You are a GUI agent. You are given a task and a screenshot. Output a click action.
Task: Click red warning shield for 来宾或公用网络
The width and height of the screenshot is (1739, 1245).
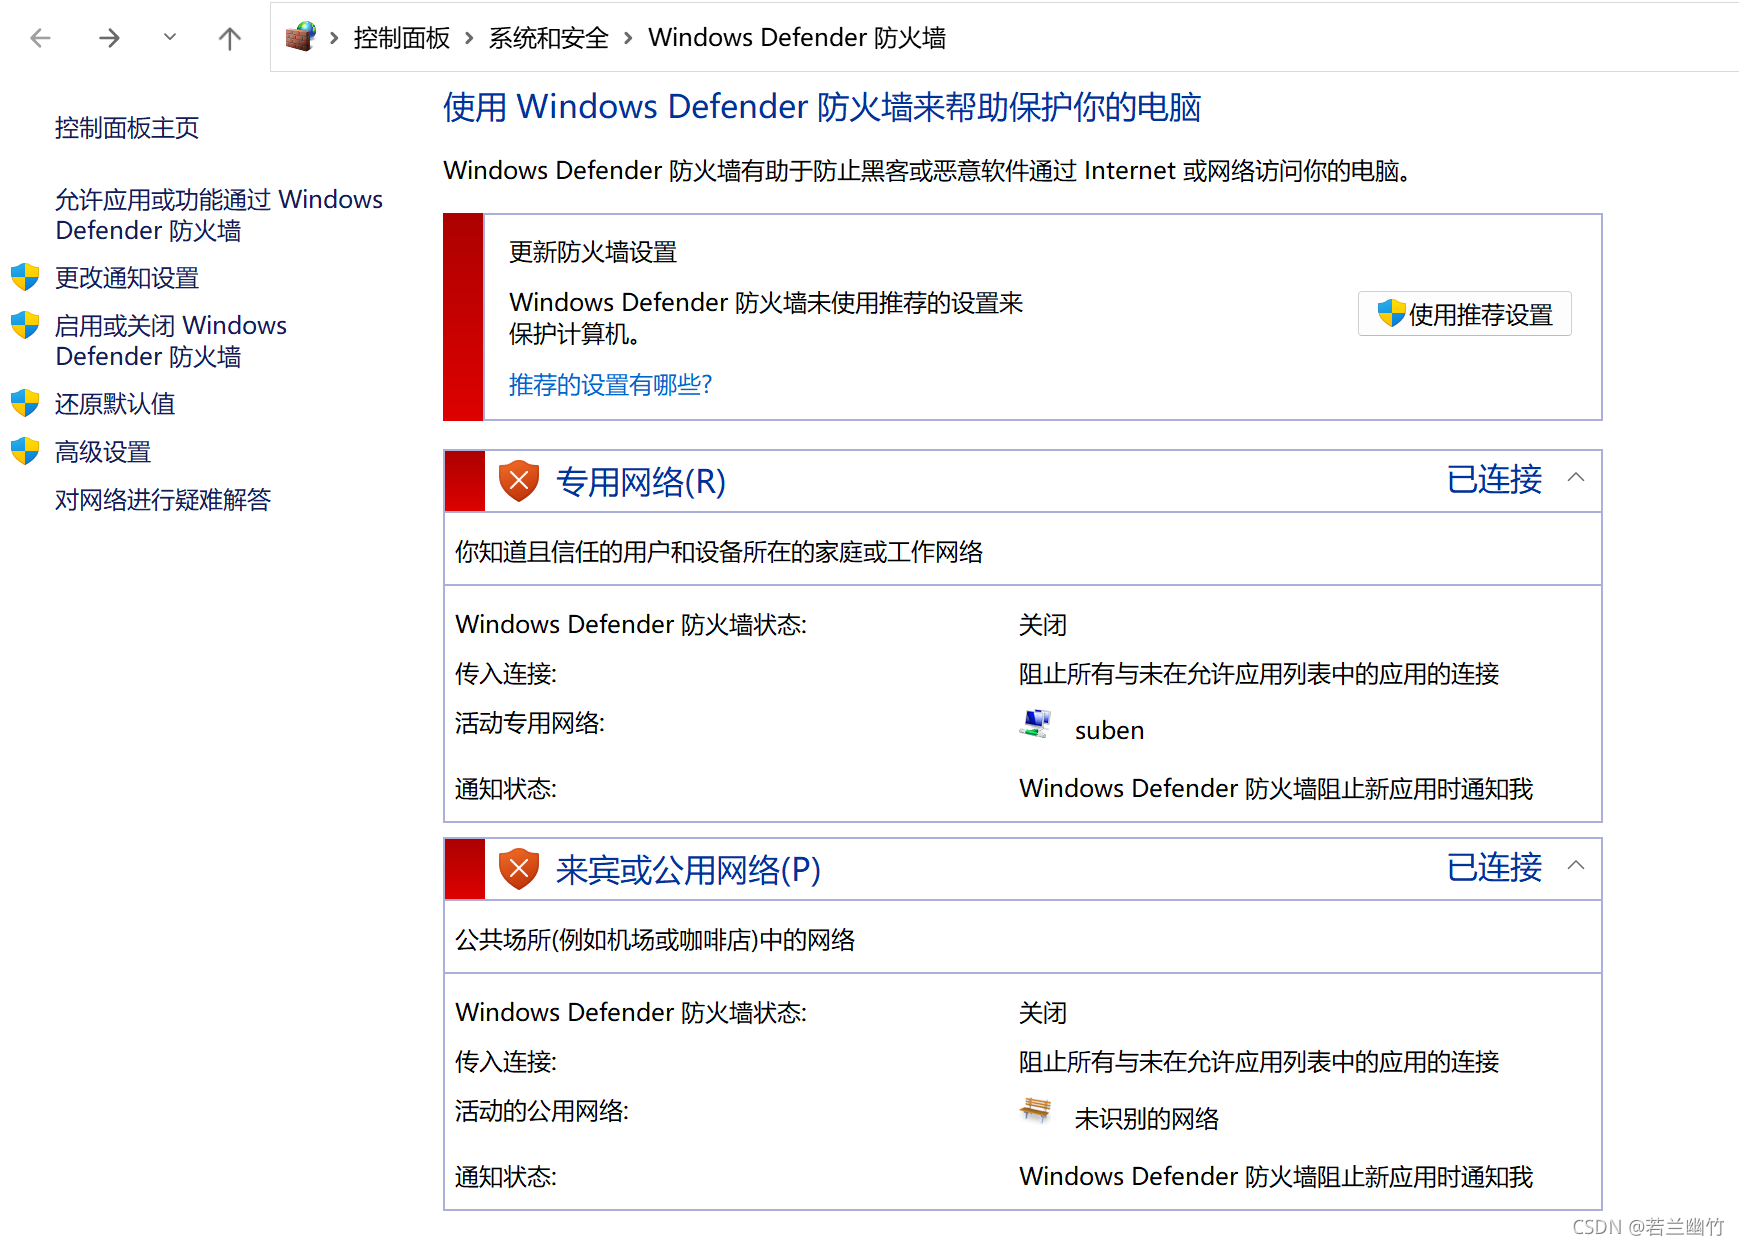click(x=519, y=869)
